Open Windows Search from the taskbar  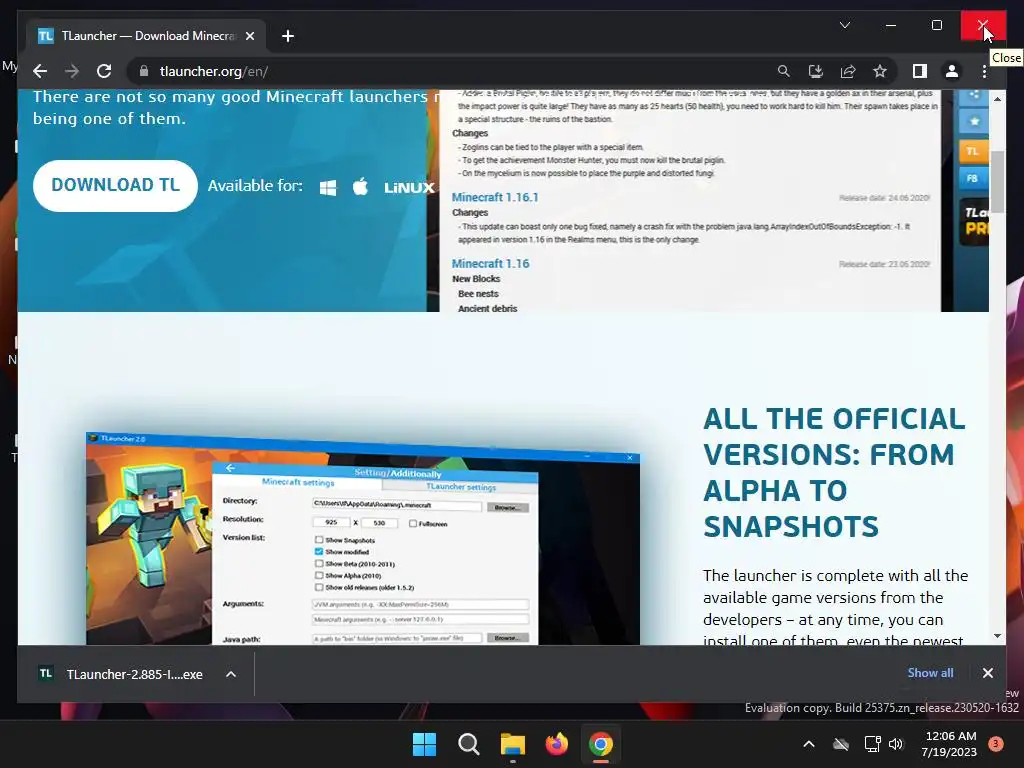468,744
